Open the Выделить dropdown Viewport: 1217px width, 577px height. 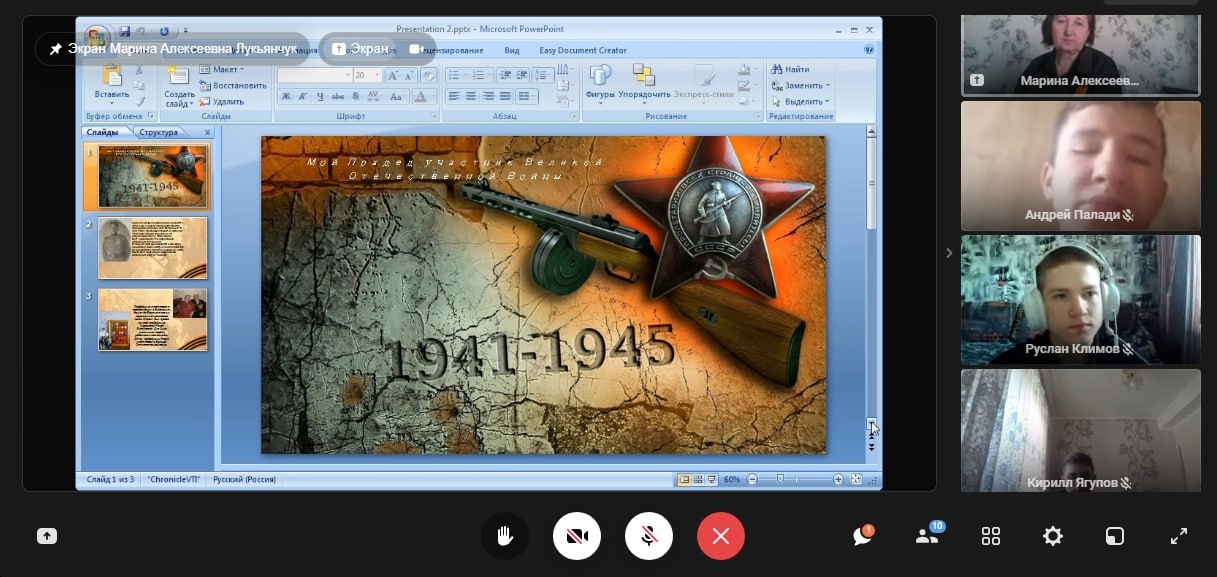coord(800,101)
